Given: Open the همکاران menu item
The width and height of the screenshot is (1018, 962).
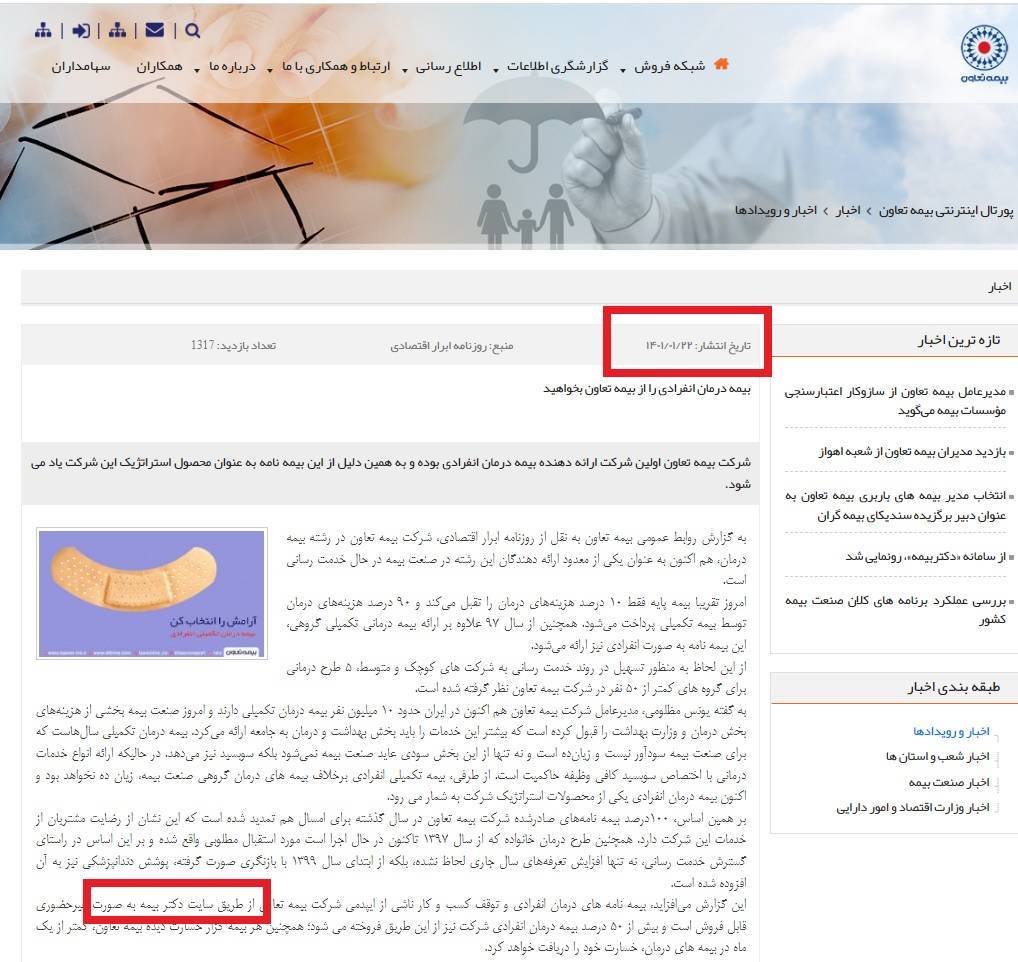Looking at the screenshot, I should (159, 66).
